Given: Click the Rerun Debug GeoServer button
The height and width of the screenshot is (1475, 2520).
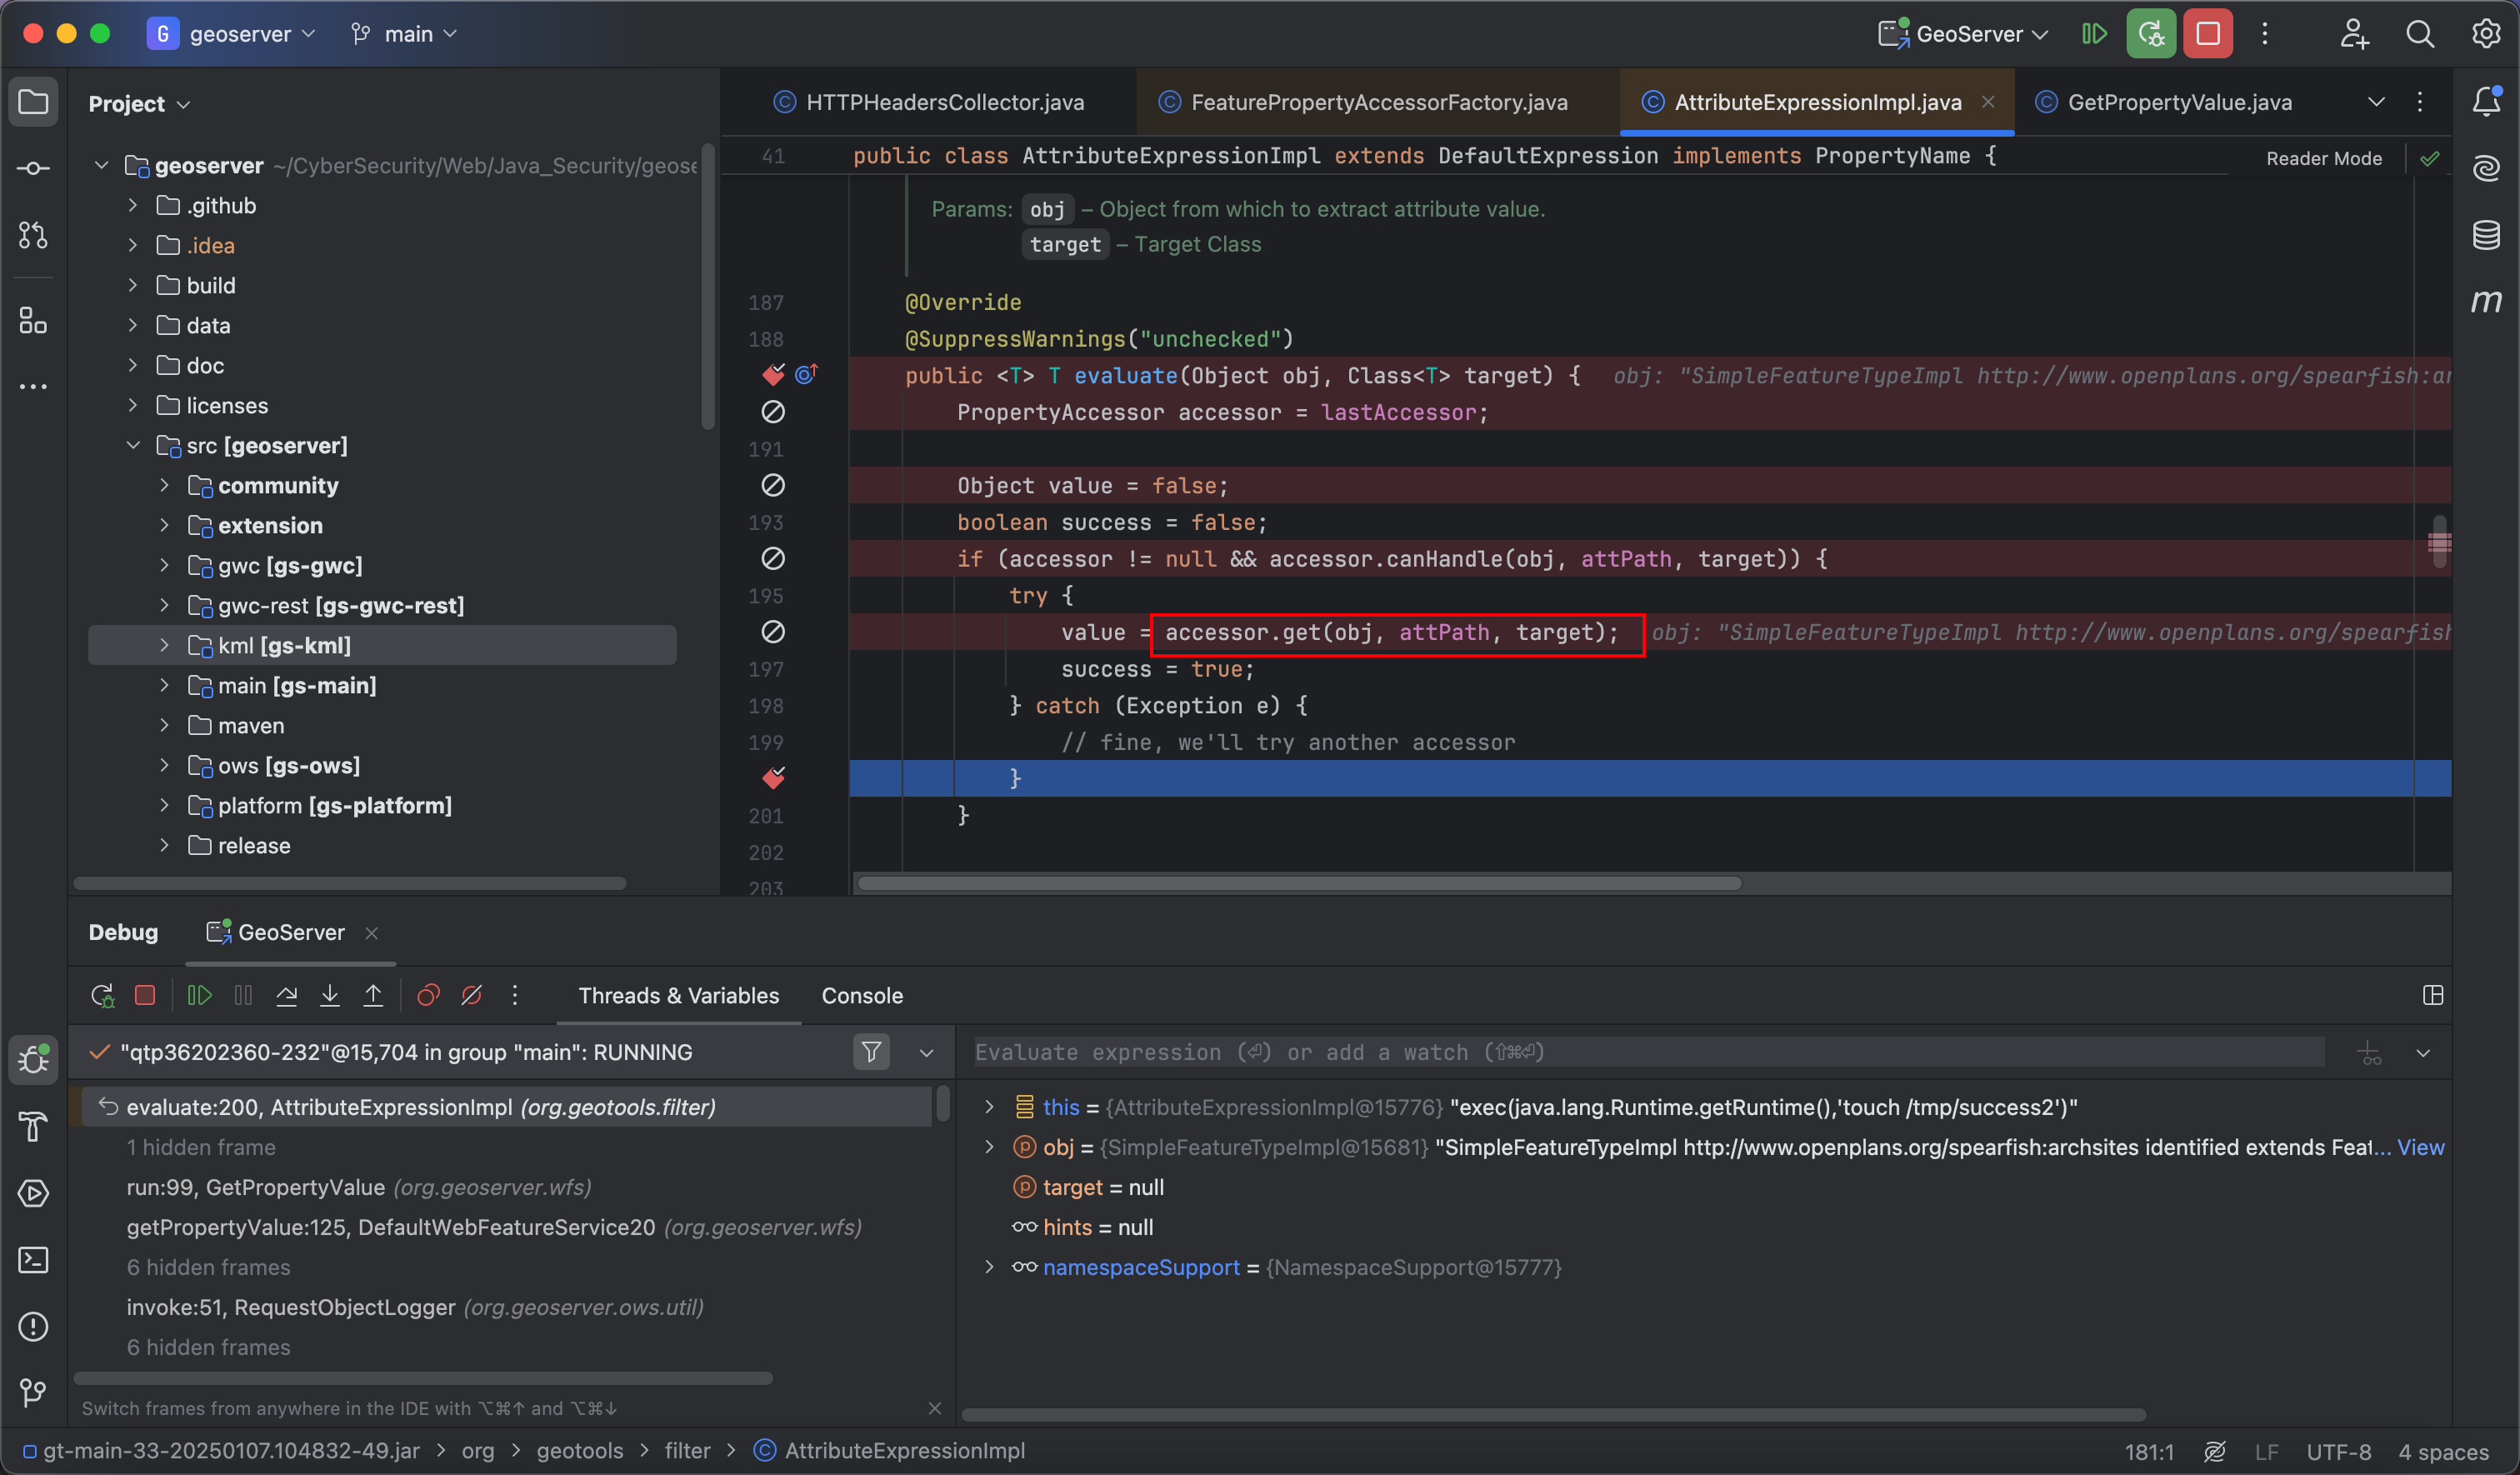Looking at the screenshot, I should tap(2151, 34).
